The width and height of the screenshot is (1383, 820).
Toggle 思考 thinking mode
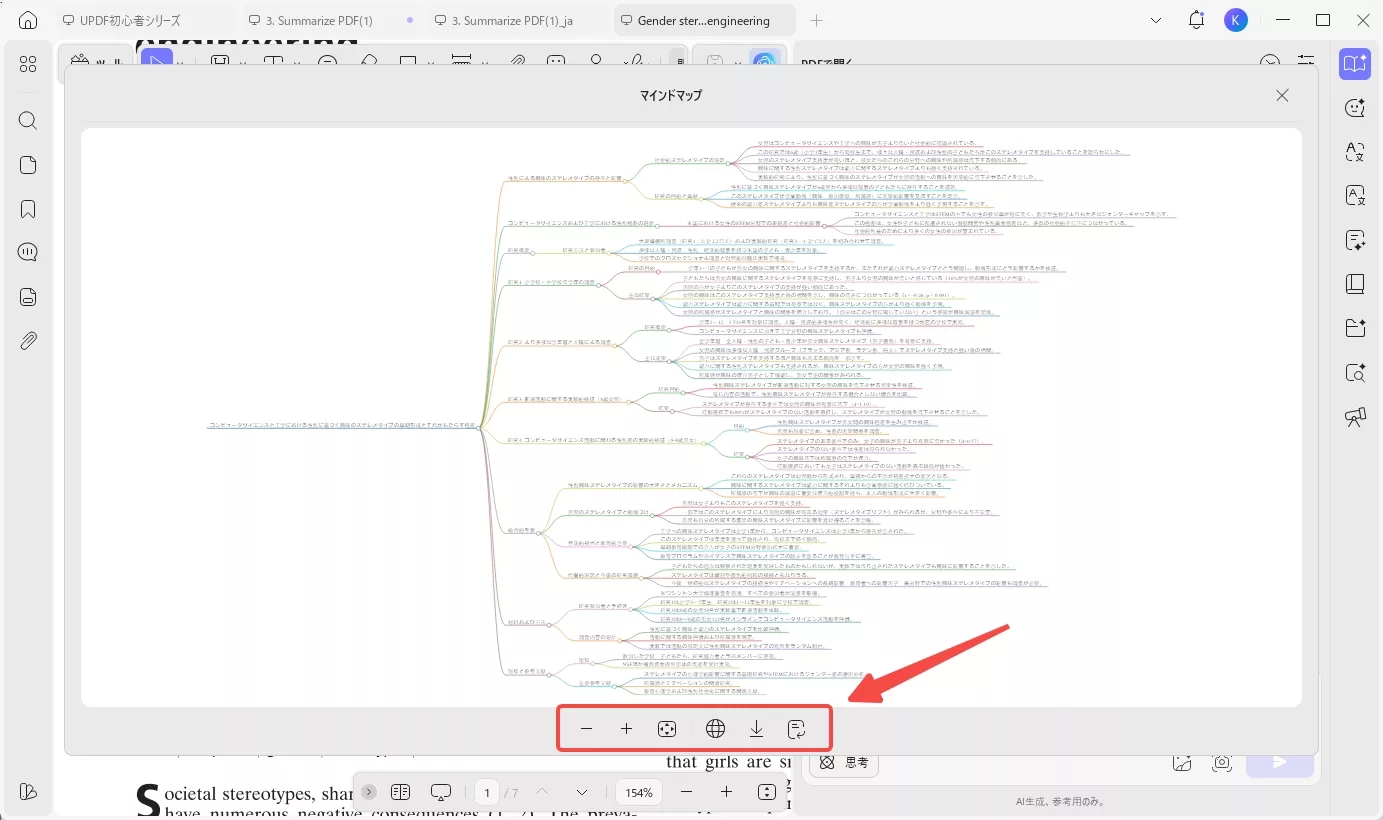(x=845, y=762)
